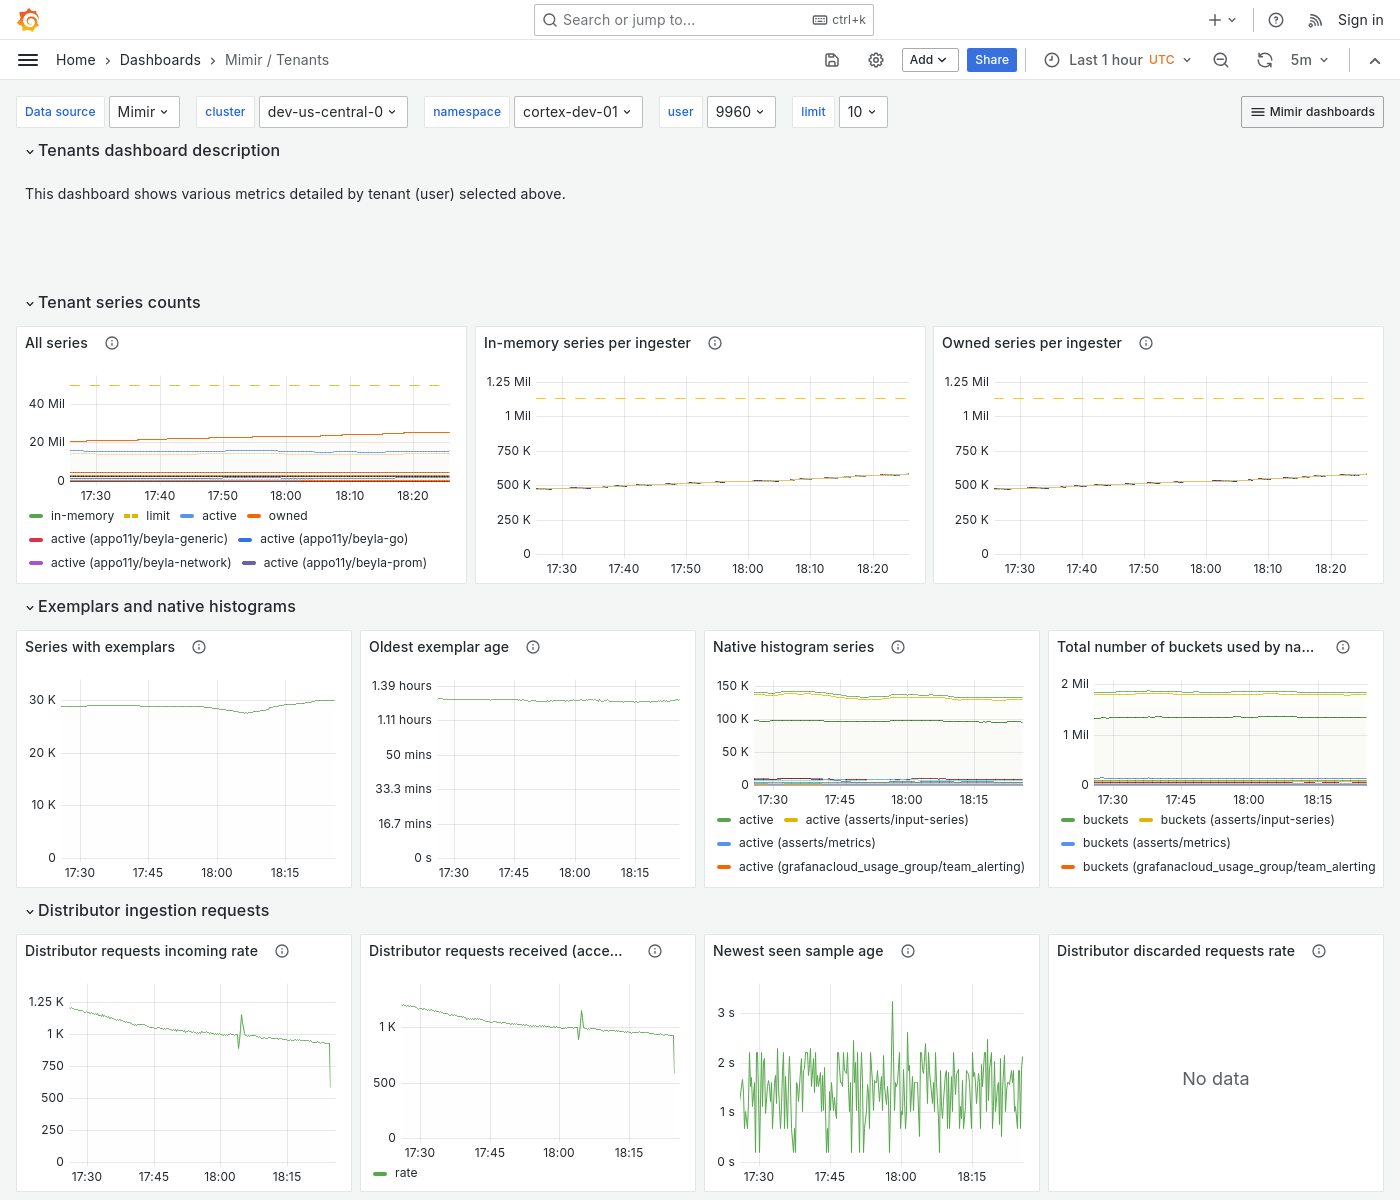Image resolution: width=1400 pixels, height=1200 pixels.
Task: Open the navigation hamburger menu
Action: [x=27, y=60]
